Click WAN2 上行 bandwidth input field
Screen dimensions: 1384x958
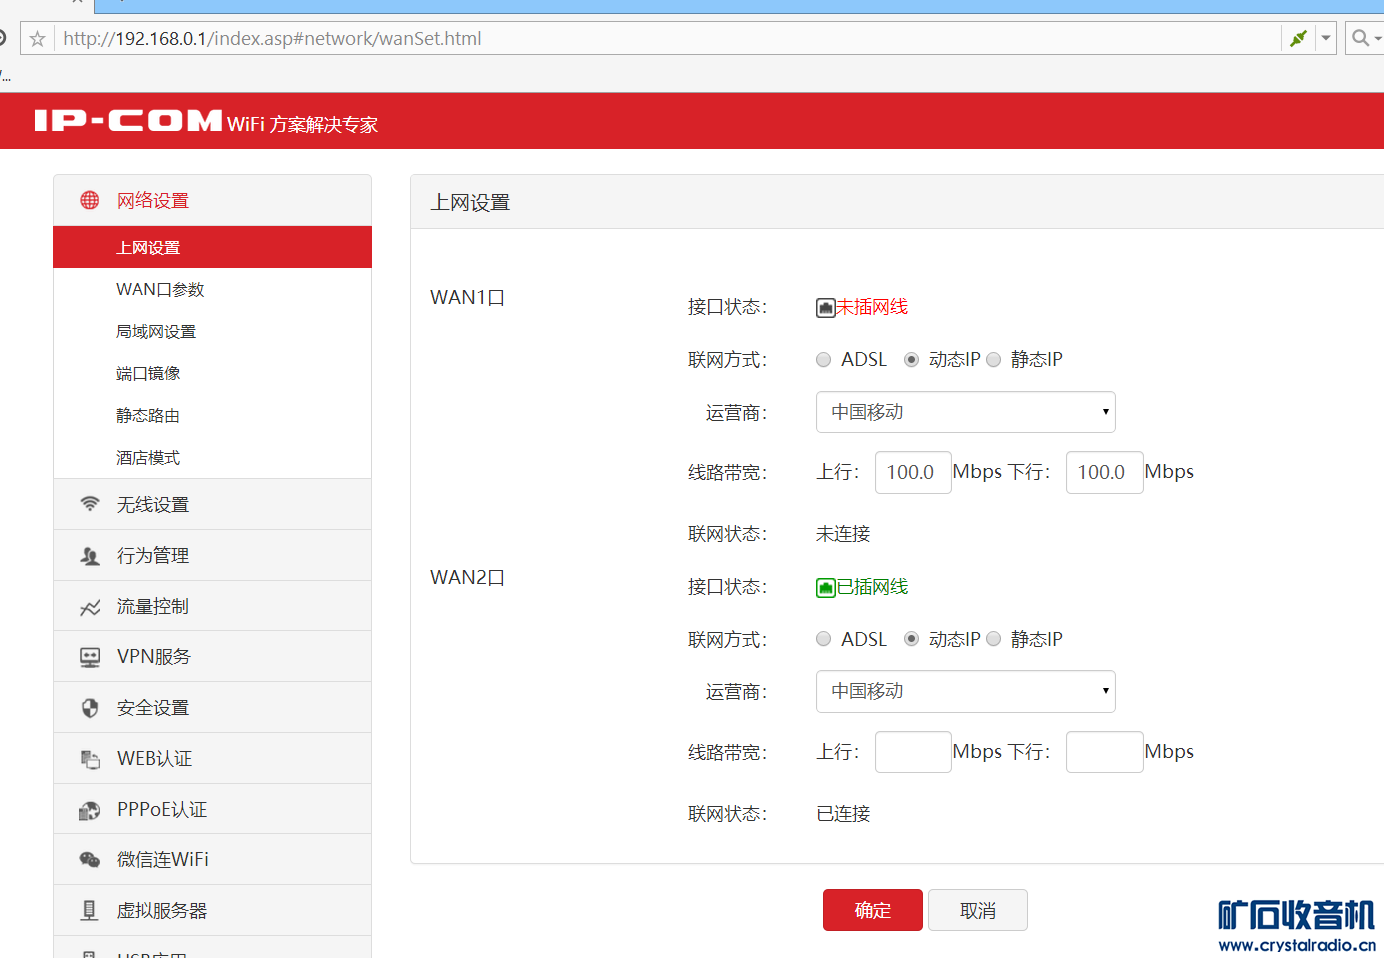(x=913, y=752)
